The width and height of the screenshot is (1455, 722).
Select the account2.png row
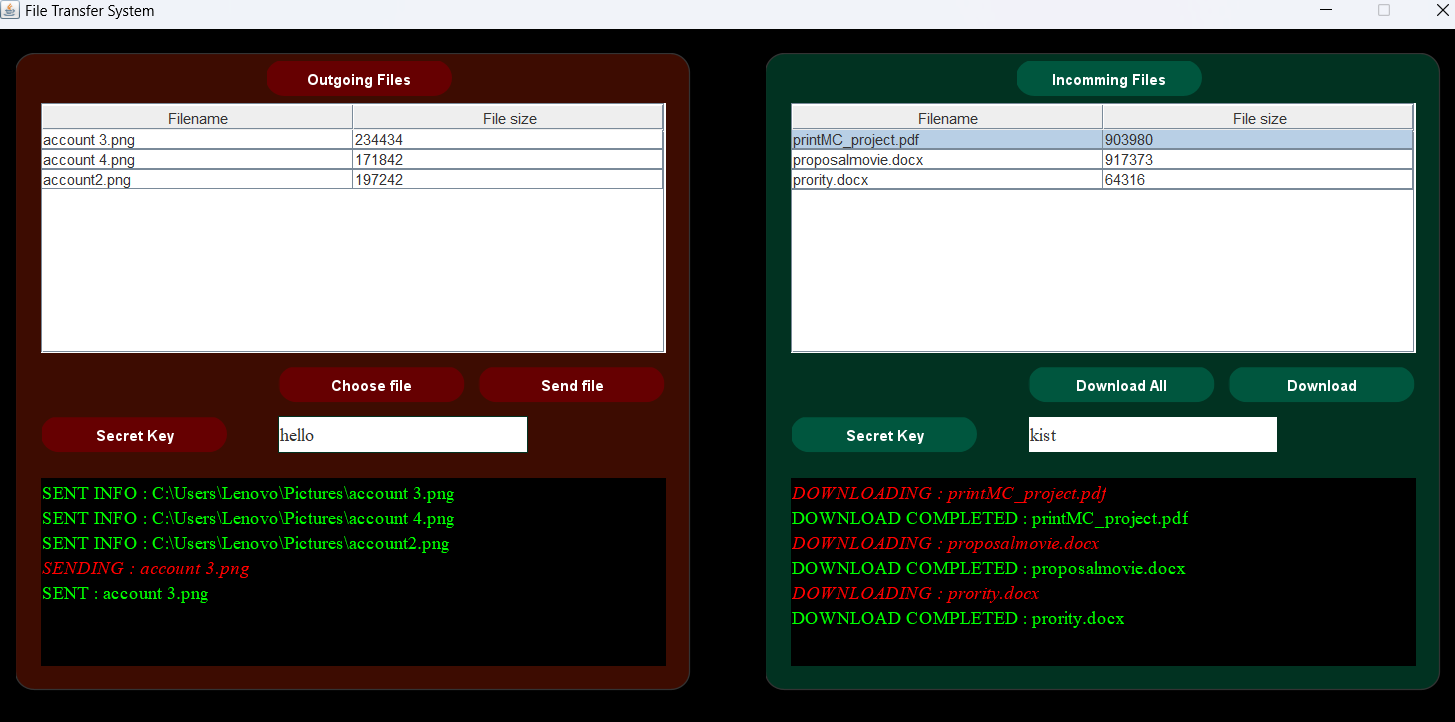353,180
